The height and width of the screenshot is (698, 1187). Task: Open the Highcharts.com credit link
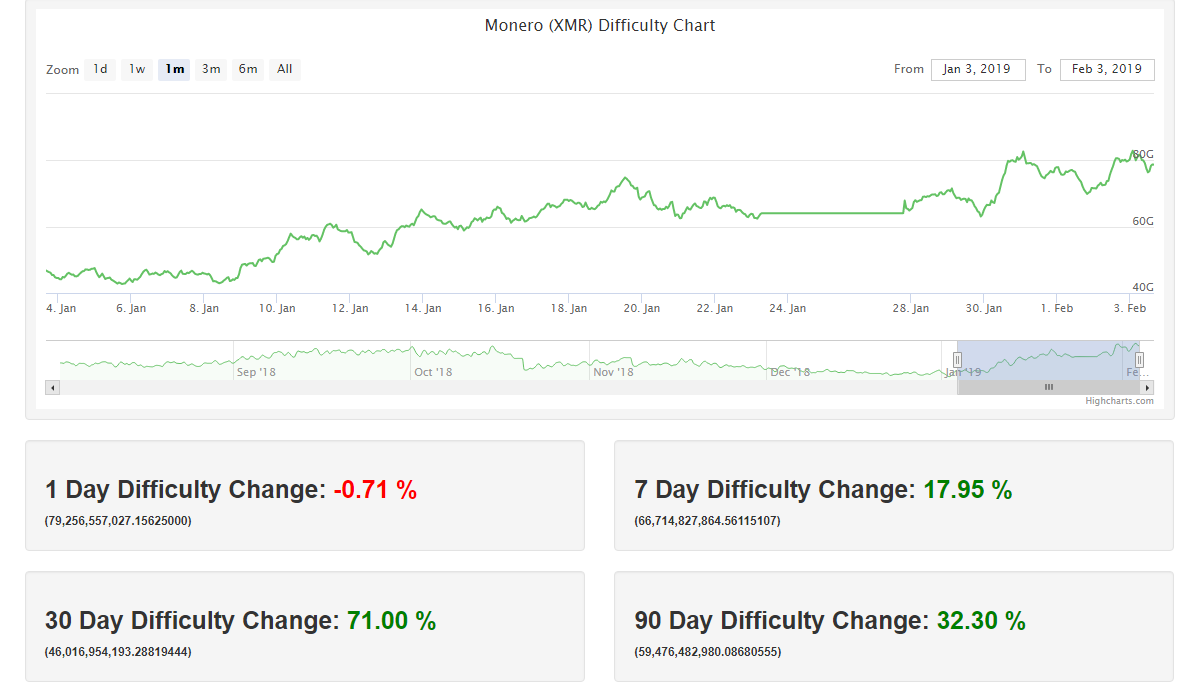[1119, 401]
